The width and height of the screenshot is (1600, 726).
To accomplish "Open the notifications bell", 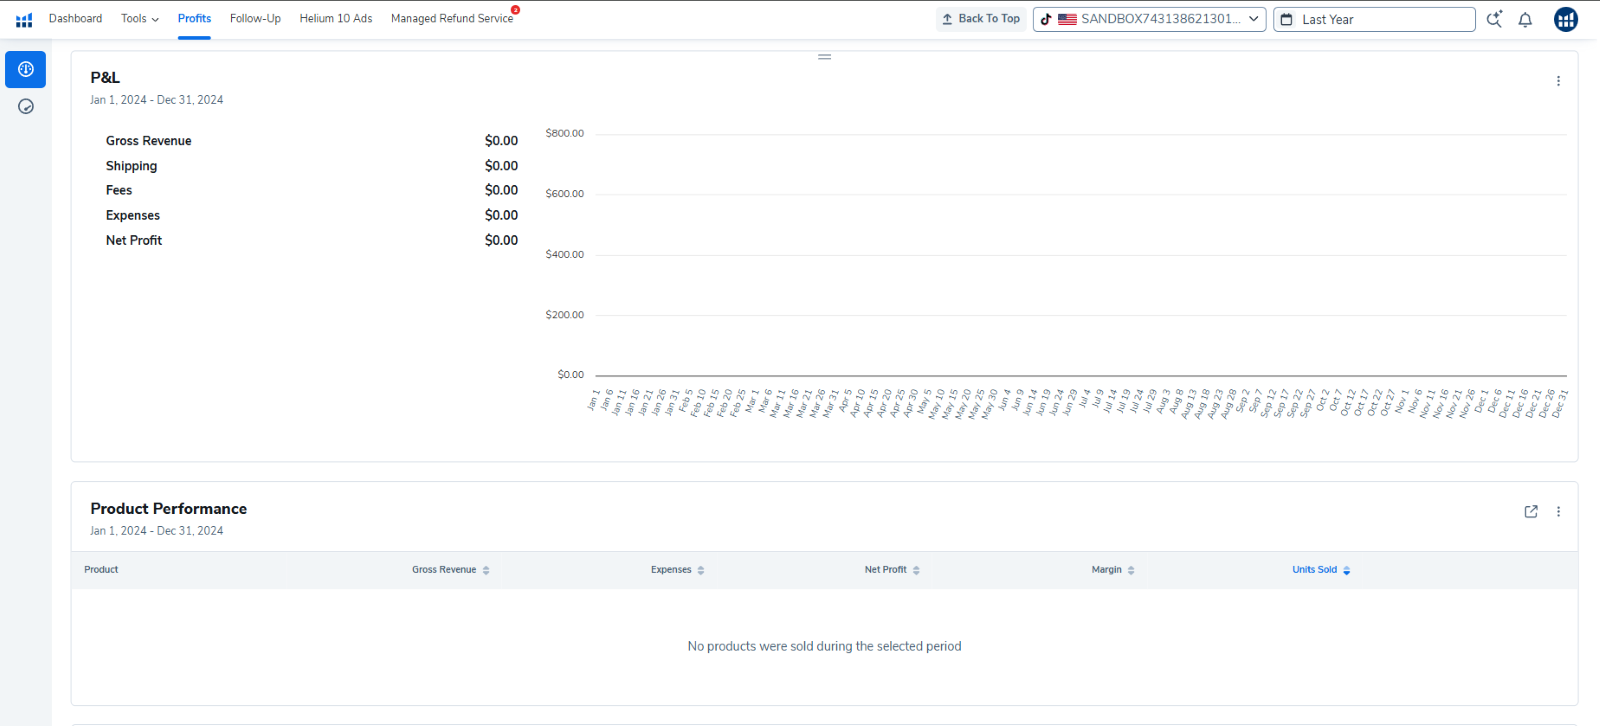I will (x=1525, y=20).
